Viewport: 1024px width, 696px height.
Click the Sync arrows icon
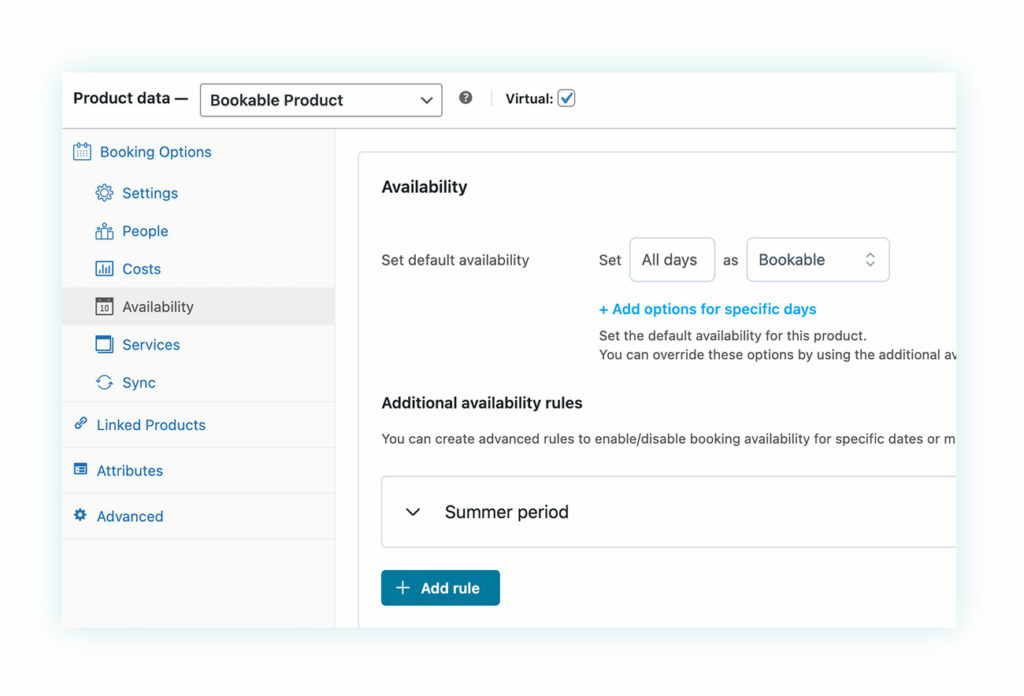pos(104,383)
